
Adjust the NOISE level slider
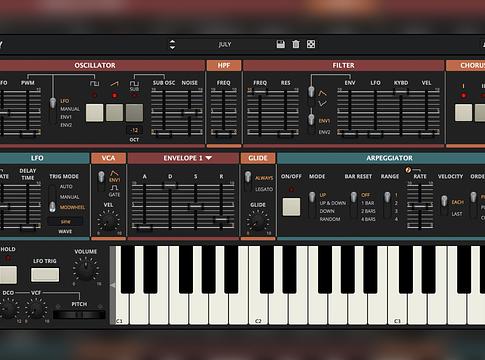[x=190, y=112]
